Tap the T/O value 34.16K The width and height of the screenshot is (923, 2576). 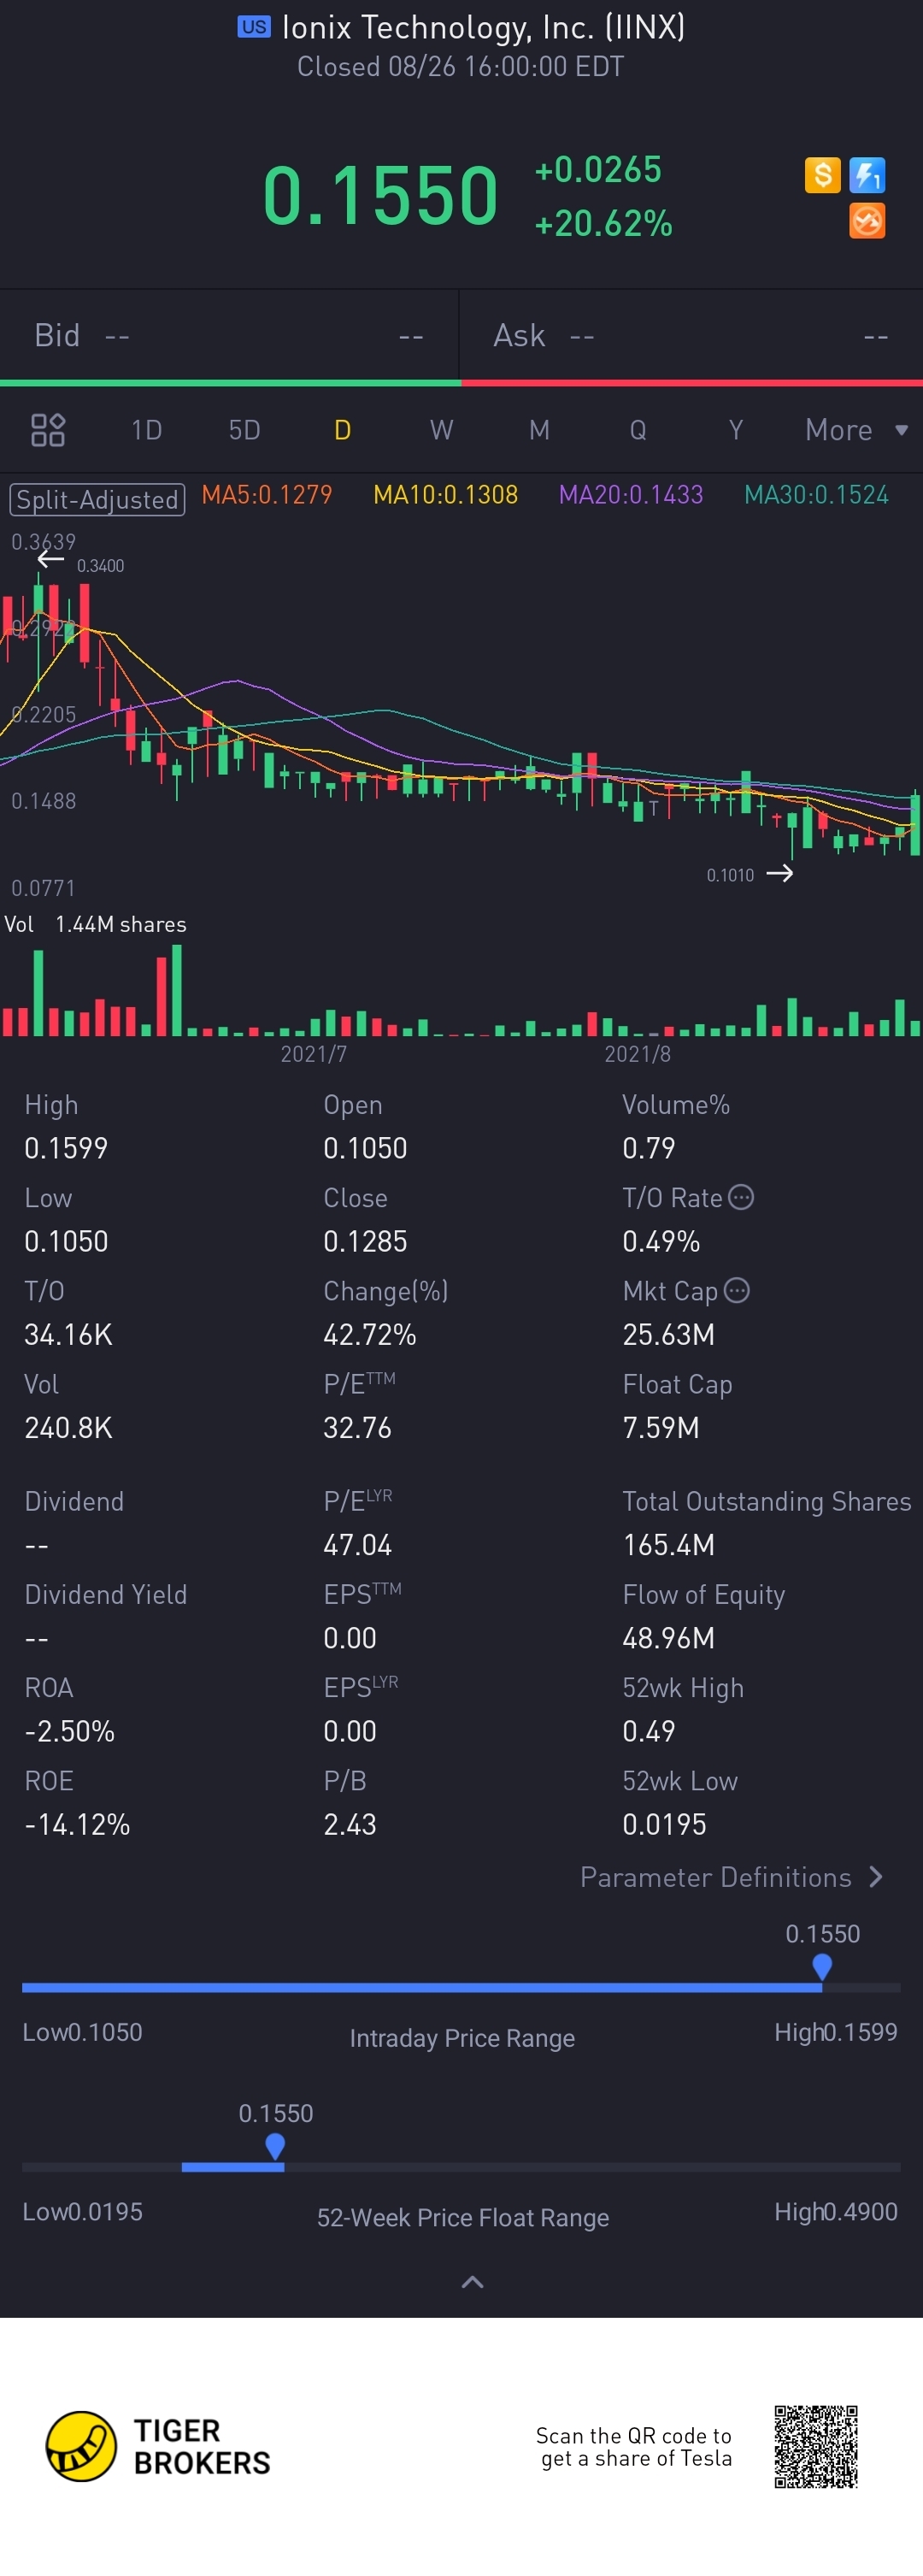[69, 1334]
